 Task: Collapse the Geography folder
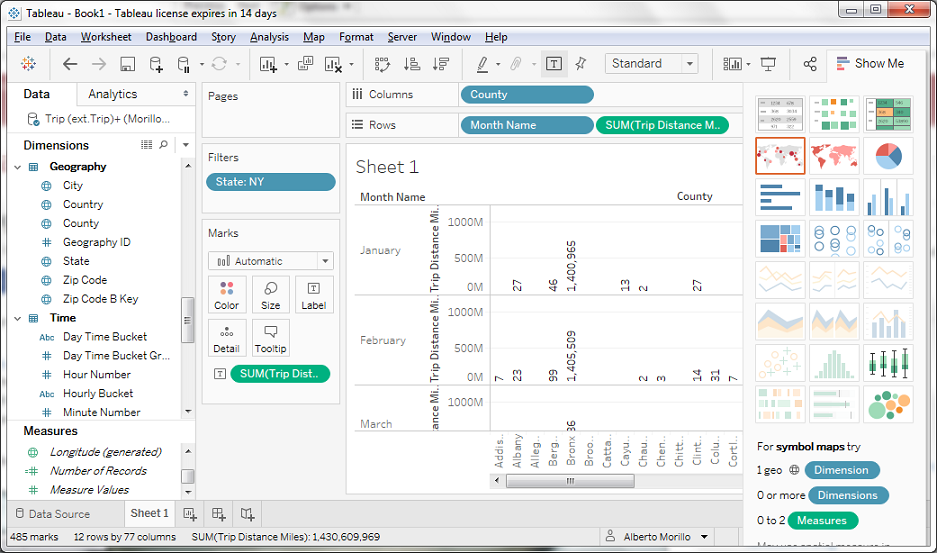[17, 167]
